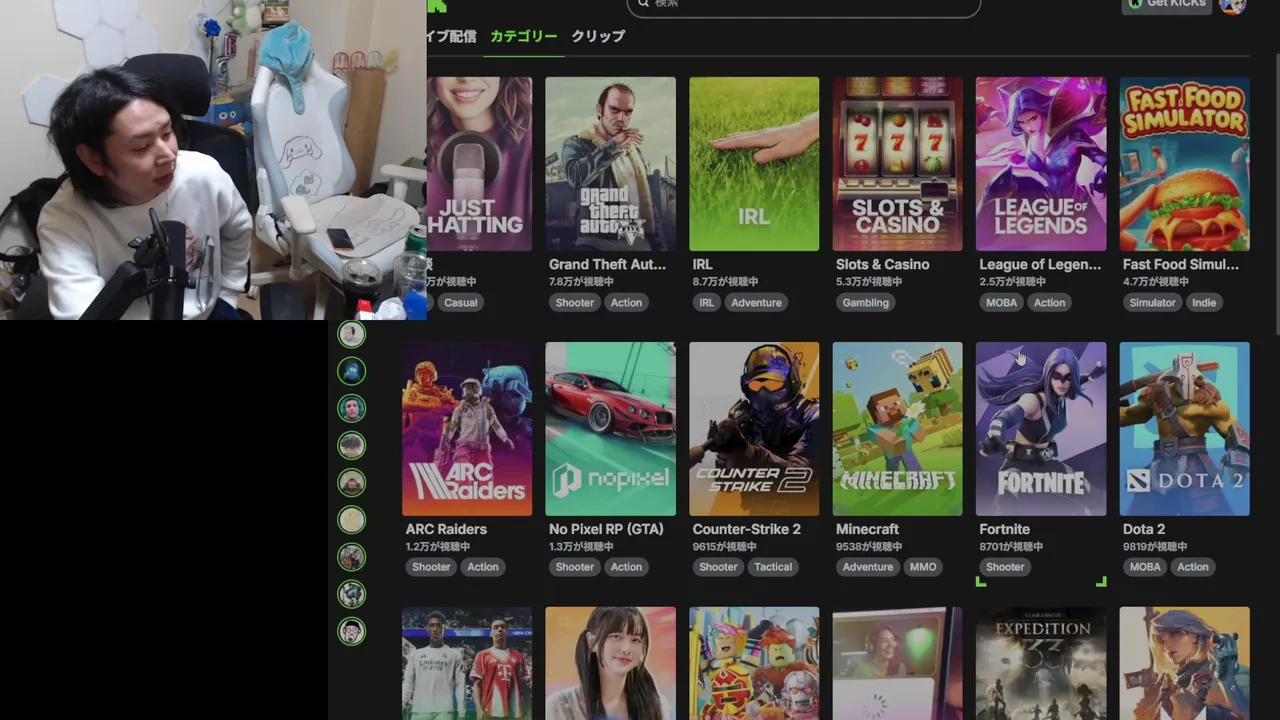Image resolution: width=1280 pixels, height=720 pixels.
Task: Click the IRL category title link
Action: coord(702,264)
